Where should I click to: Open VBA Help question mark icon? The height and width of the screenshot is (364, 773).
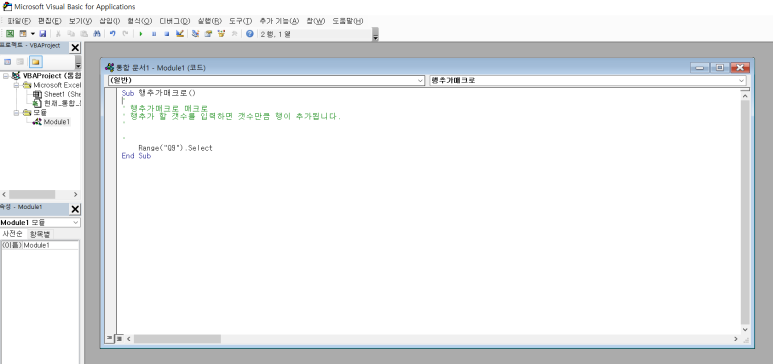(250, 34)
